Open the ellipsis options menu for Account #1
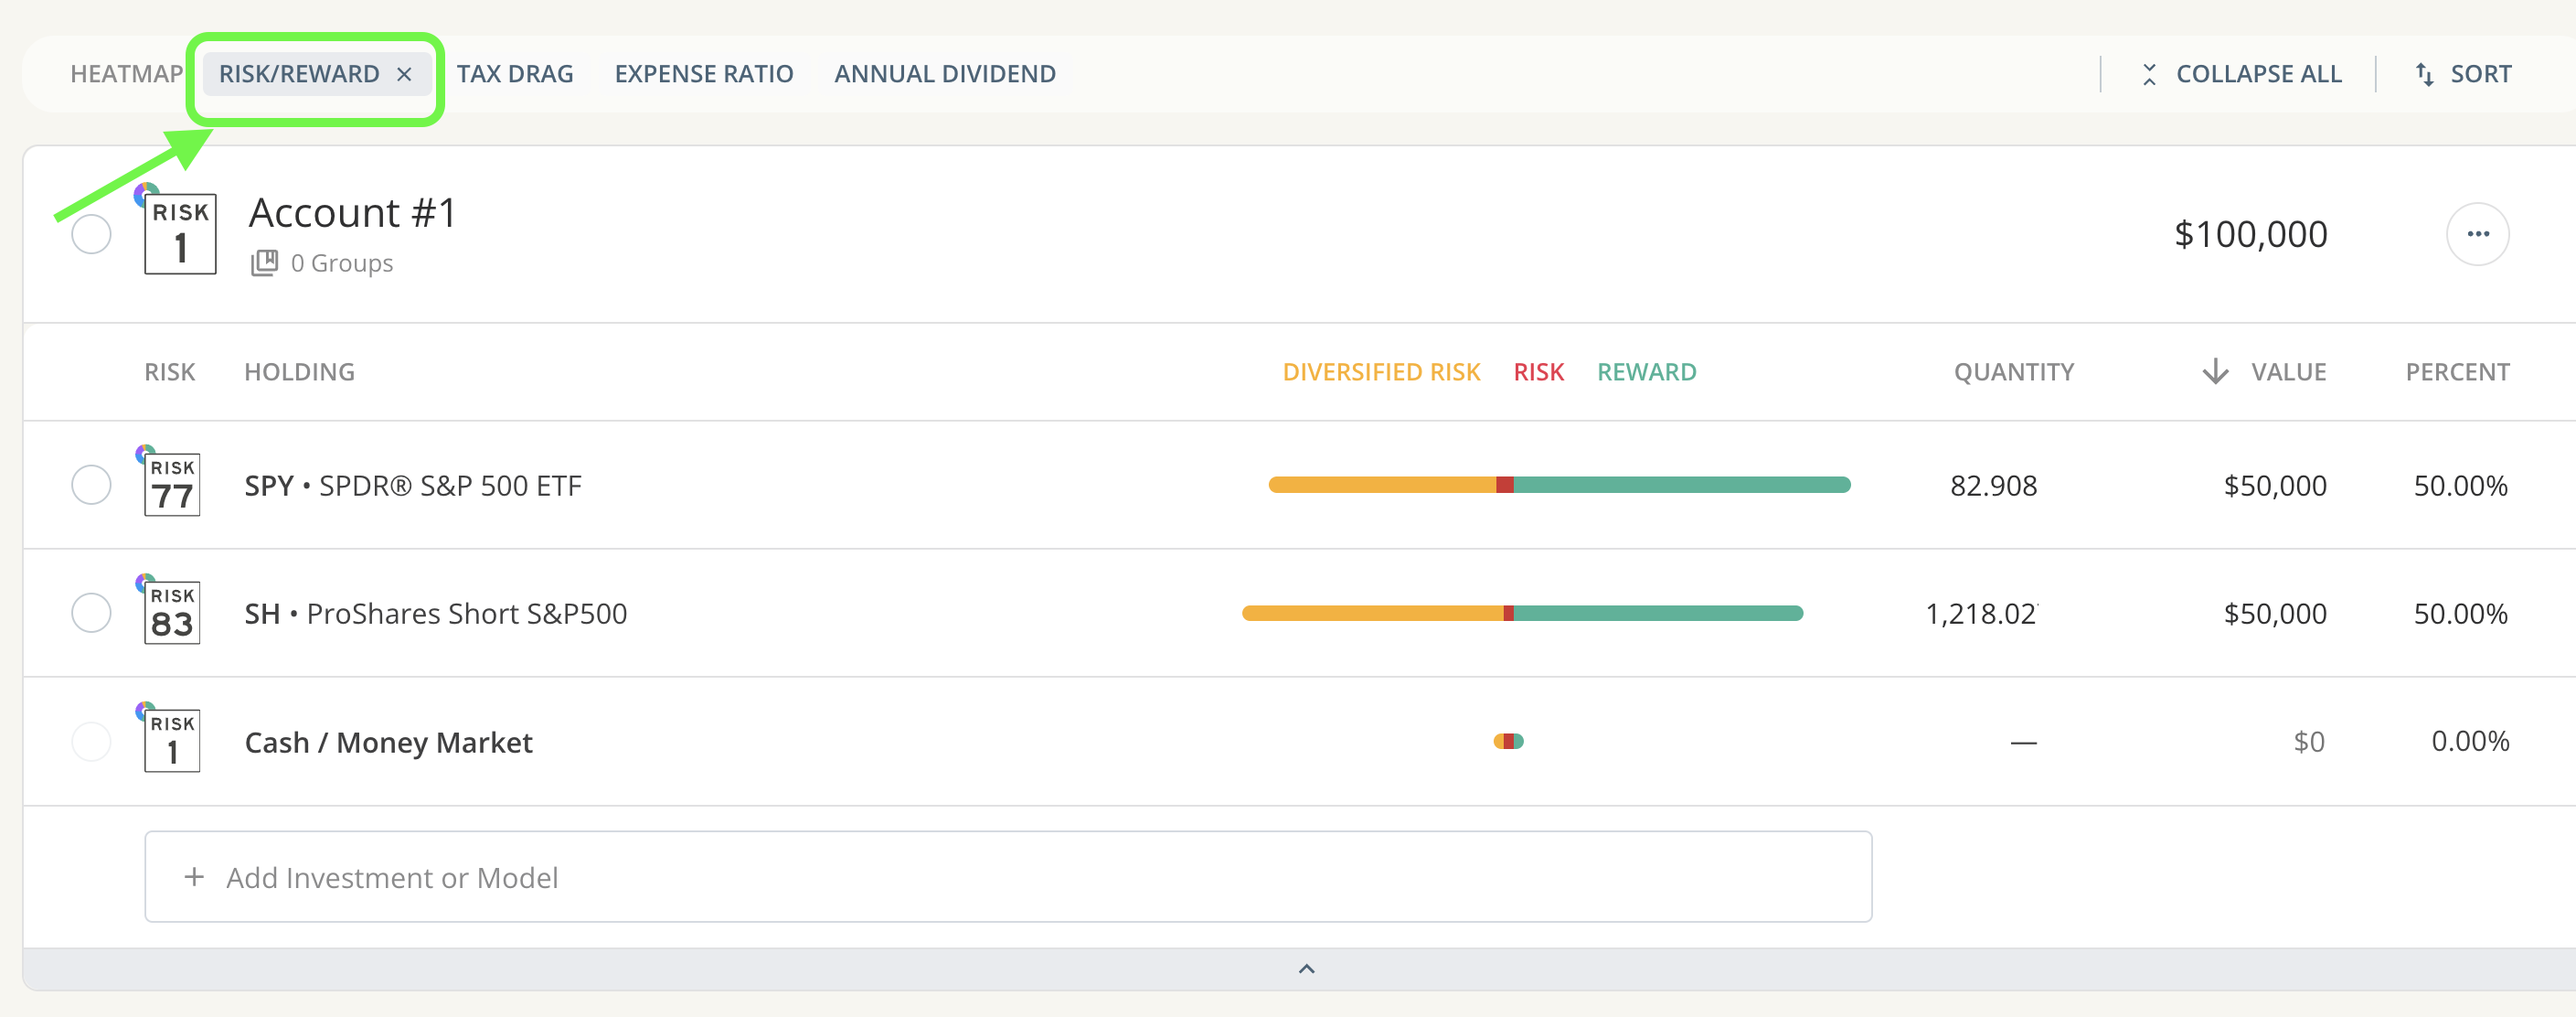This screenshot has height=1017, width=2576. click(2478, 233)
